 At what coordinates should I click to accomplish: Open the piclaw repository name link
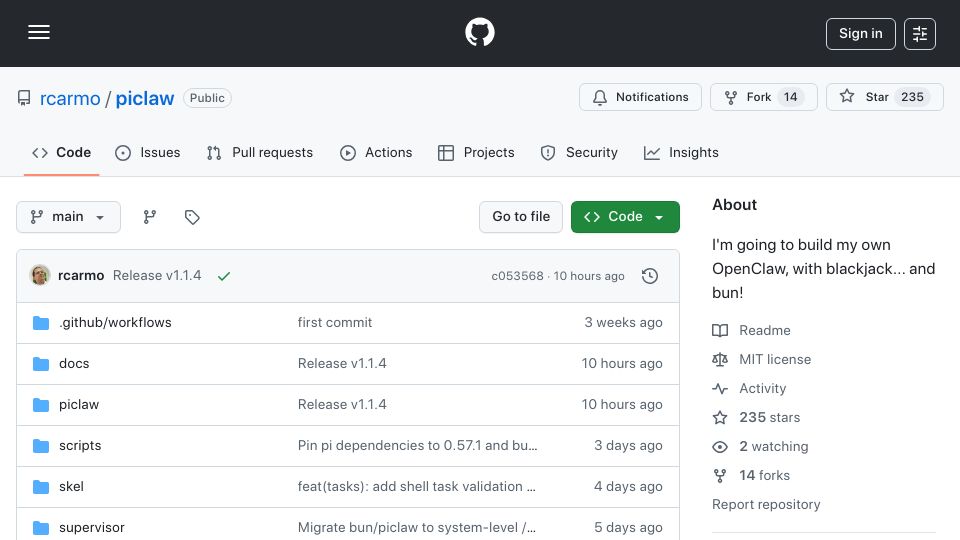click(x=144, y=98)
